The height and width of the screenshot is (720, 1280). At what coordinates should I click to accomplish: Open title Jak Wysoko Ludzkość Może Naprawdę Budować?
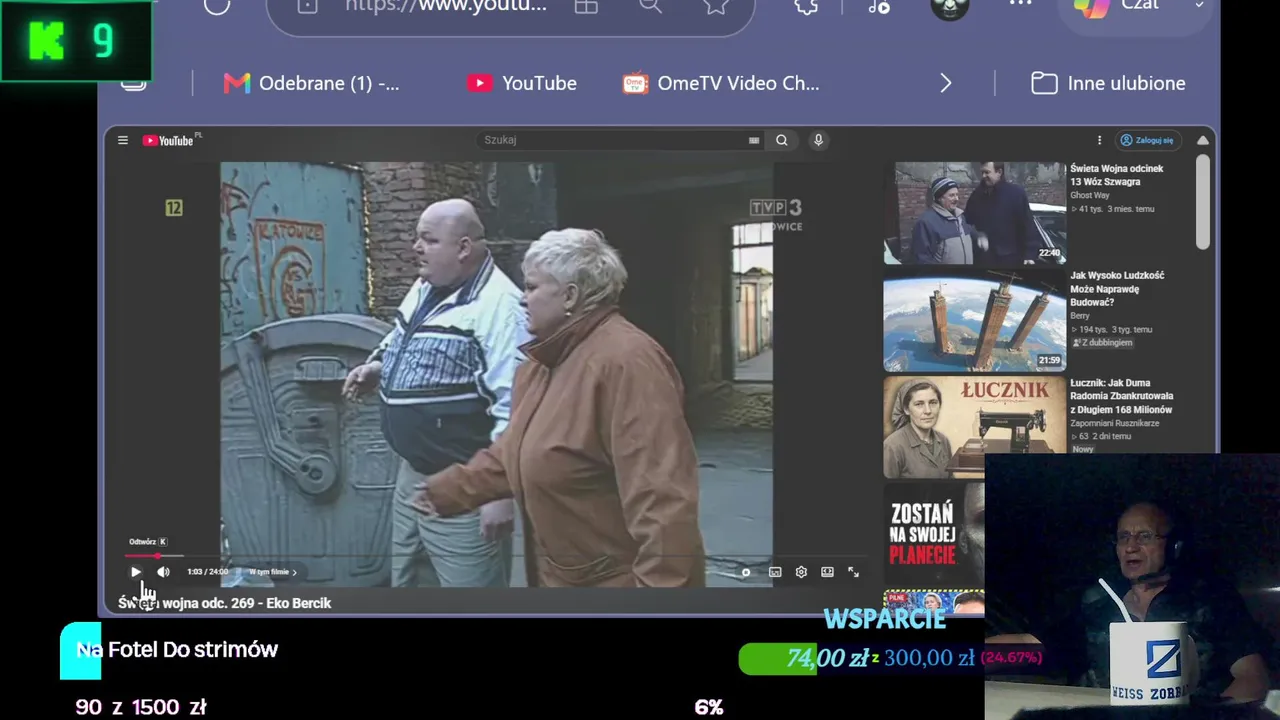click(x=1118, y=288)
